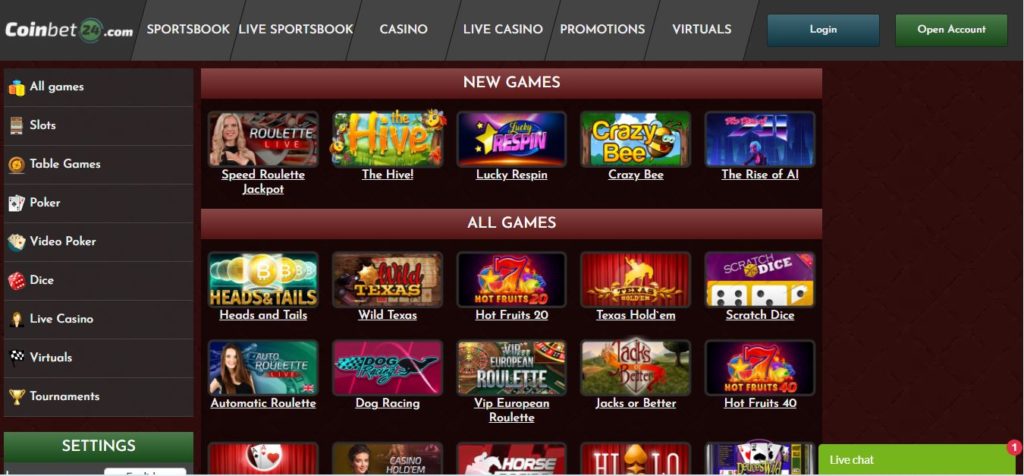This screenshot has width=1024, height=476.
Task: Click the red Dice icon
Action: [x=17, y=281]
